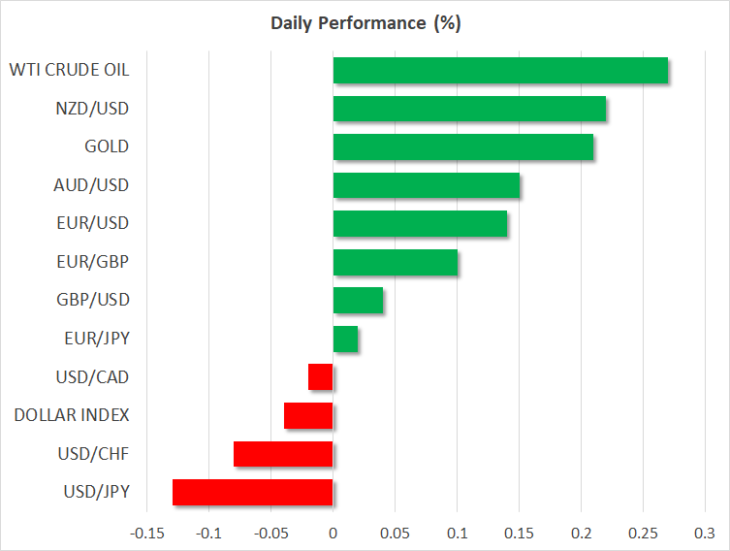Click the USD/CHF red bar
This screenshot has height=551, width=730.
click(283, 454)
